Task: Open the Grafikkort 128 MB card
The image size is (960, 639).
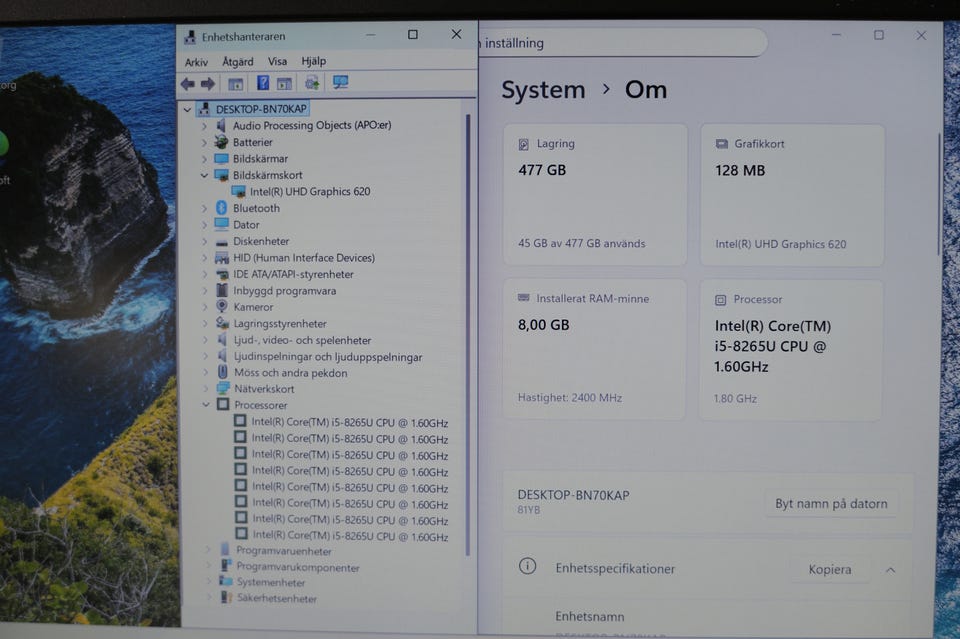Action: 792,195
